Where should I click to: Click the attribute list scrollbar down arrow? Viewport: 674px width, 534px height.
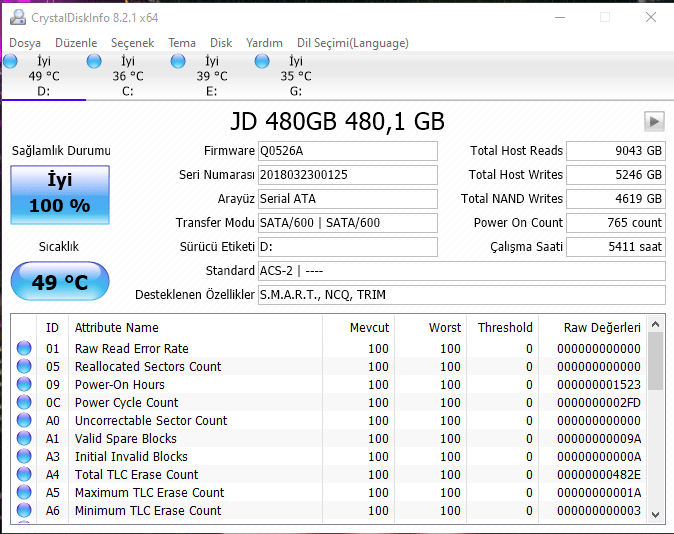[x=656, y=514]
